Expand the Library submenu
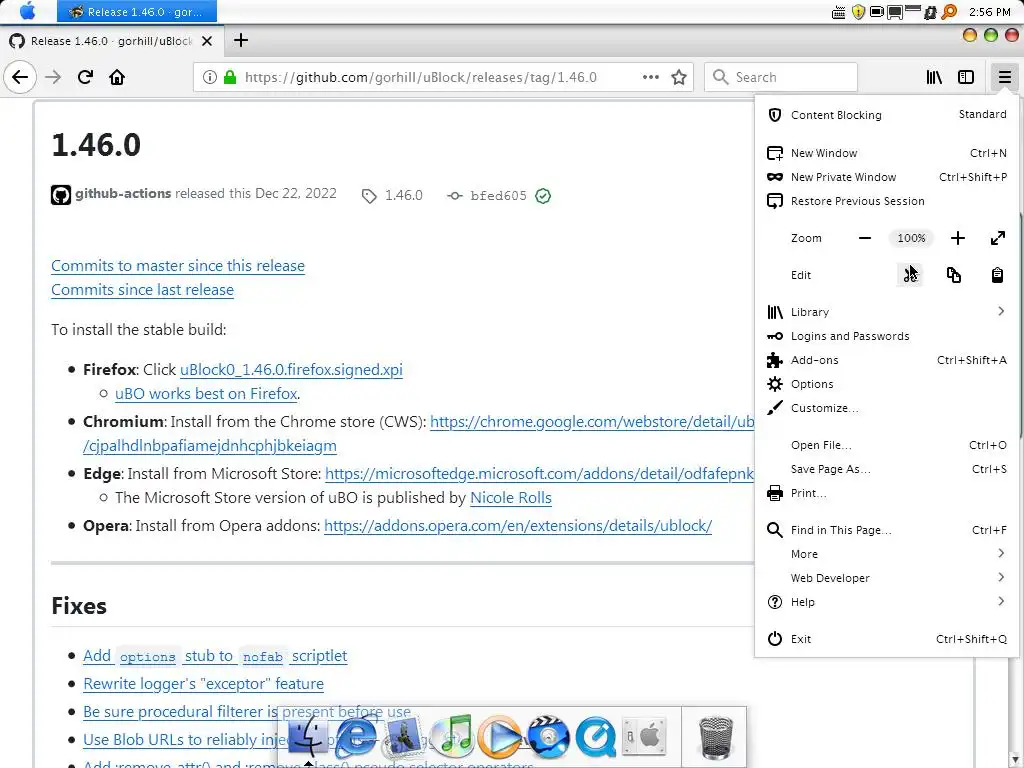 click(886, 312)
